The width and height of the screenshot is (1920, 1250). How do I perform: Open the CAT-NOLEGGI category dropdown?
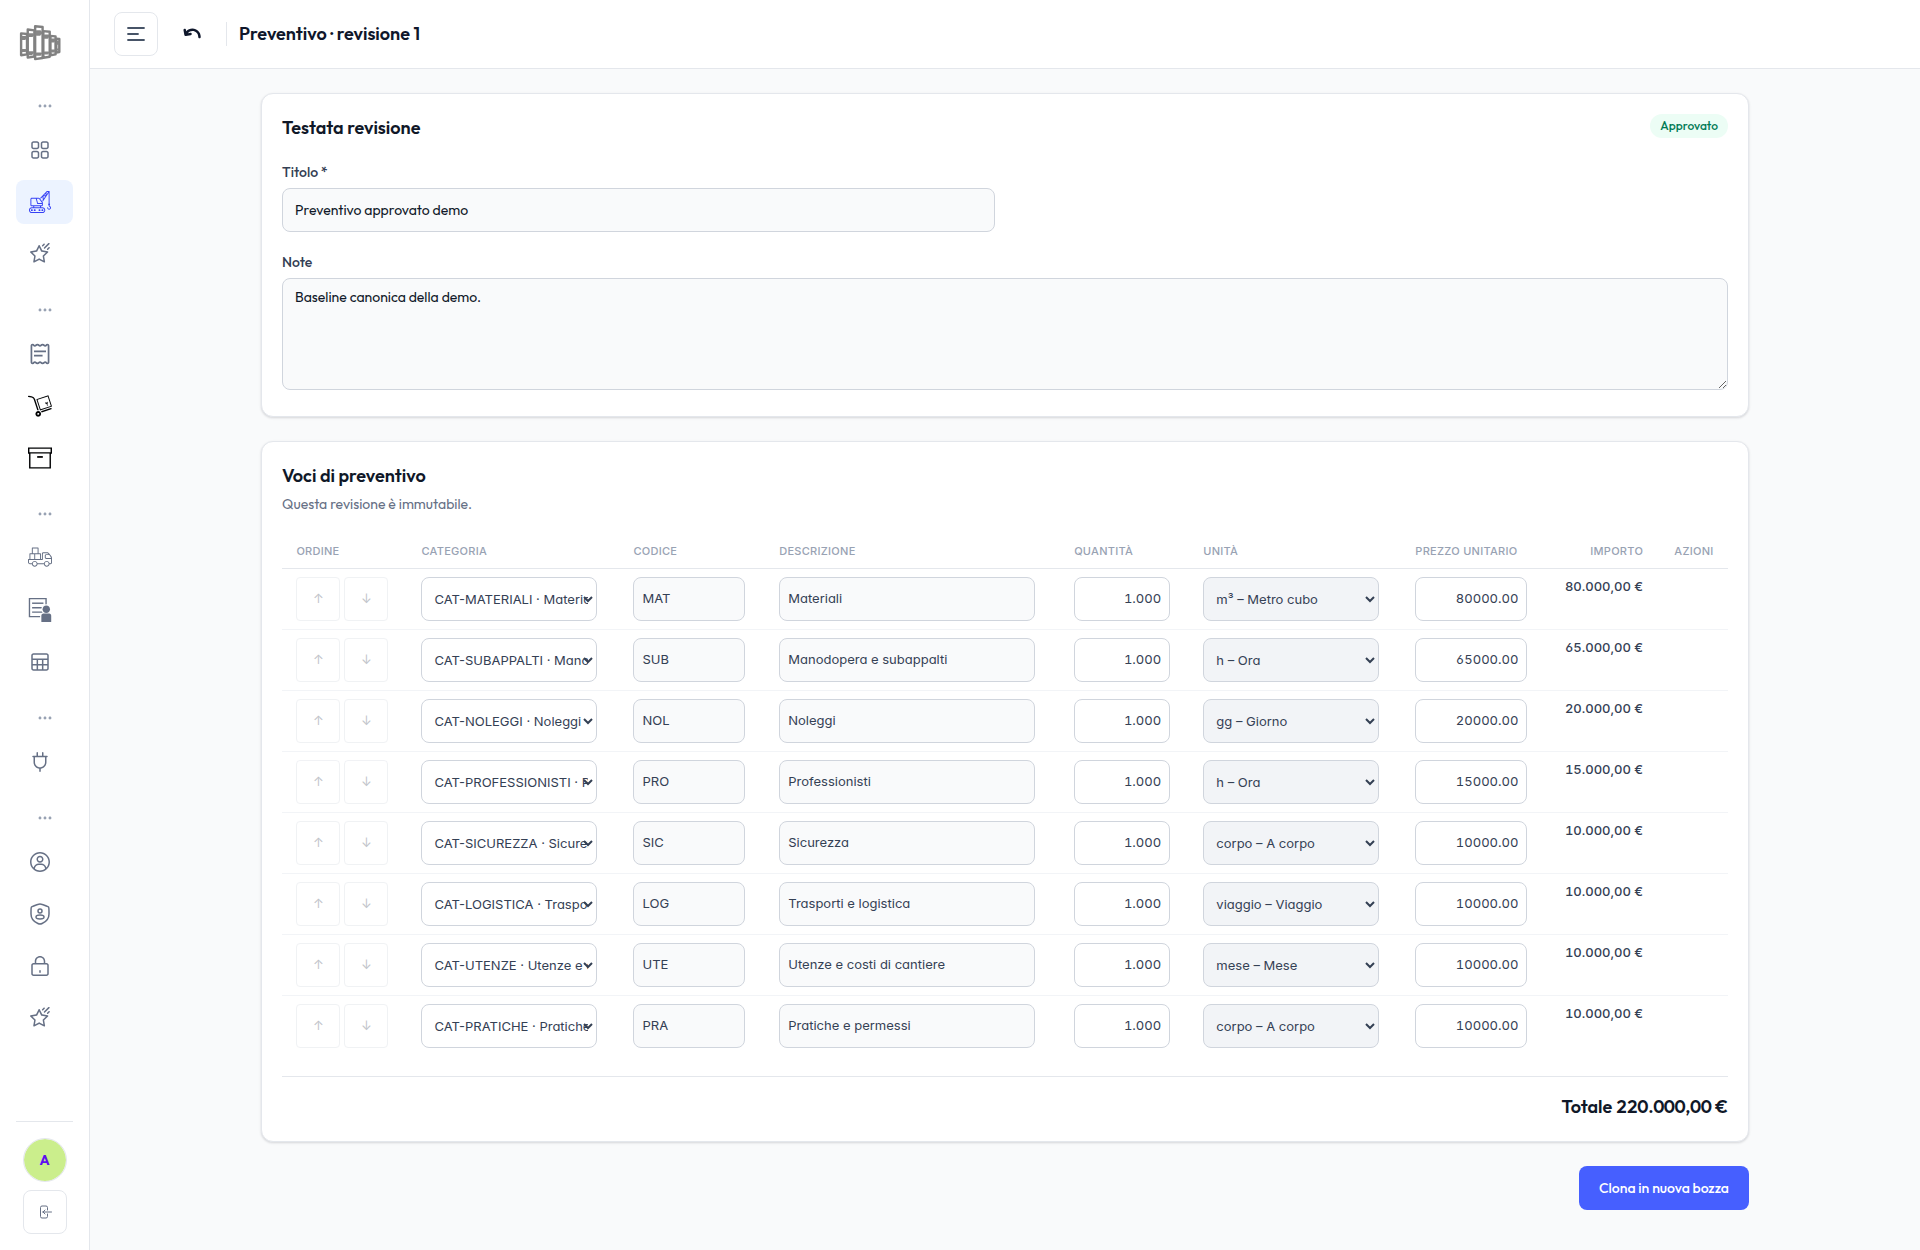(509, 721)
